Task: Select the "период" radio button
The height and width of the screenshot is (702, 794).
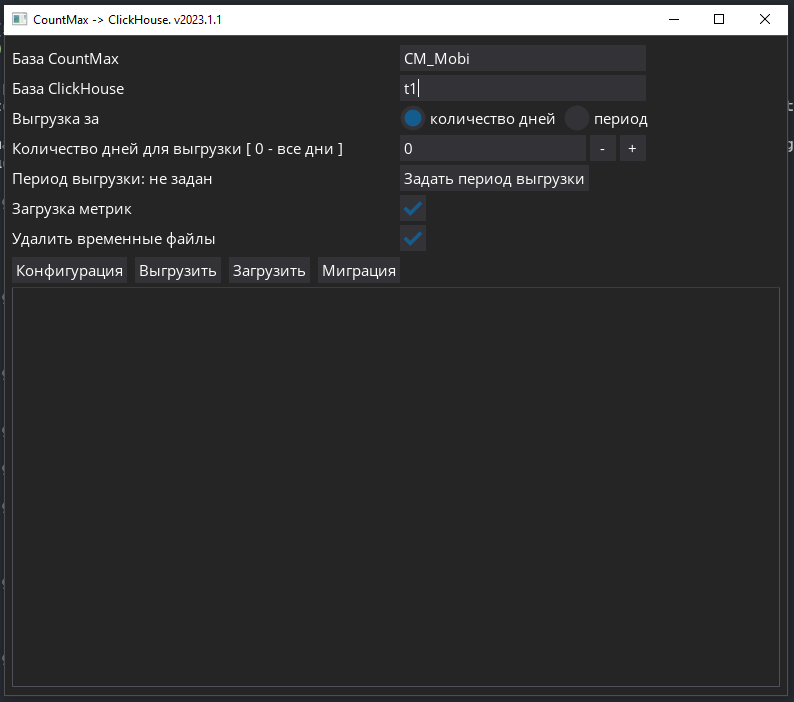Action: tap(576, 118)
